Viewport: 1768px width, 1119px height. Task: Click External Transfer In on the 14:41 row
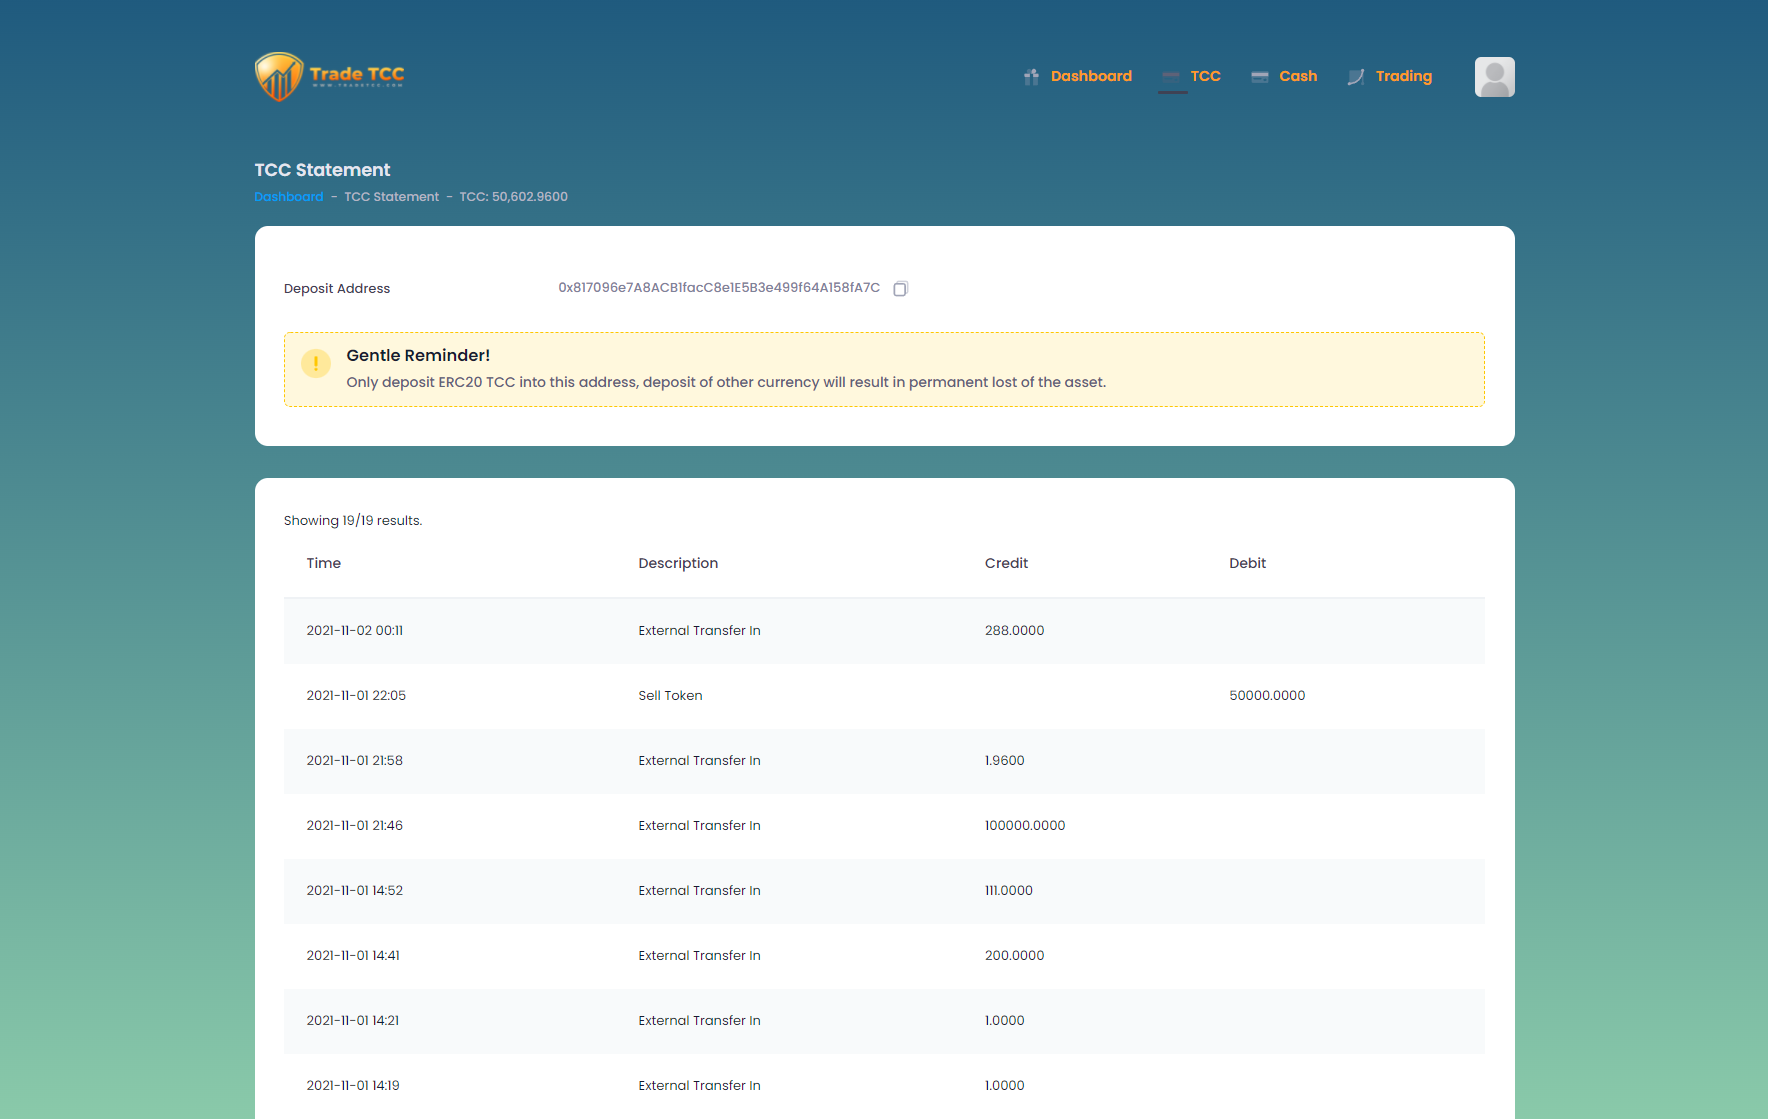click(x=699, y=956)
